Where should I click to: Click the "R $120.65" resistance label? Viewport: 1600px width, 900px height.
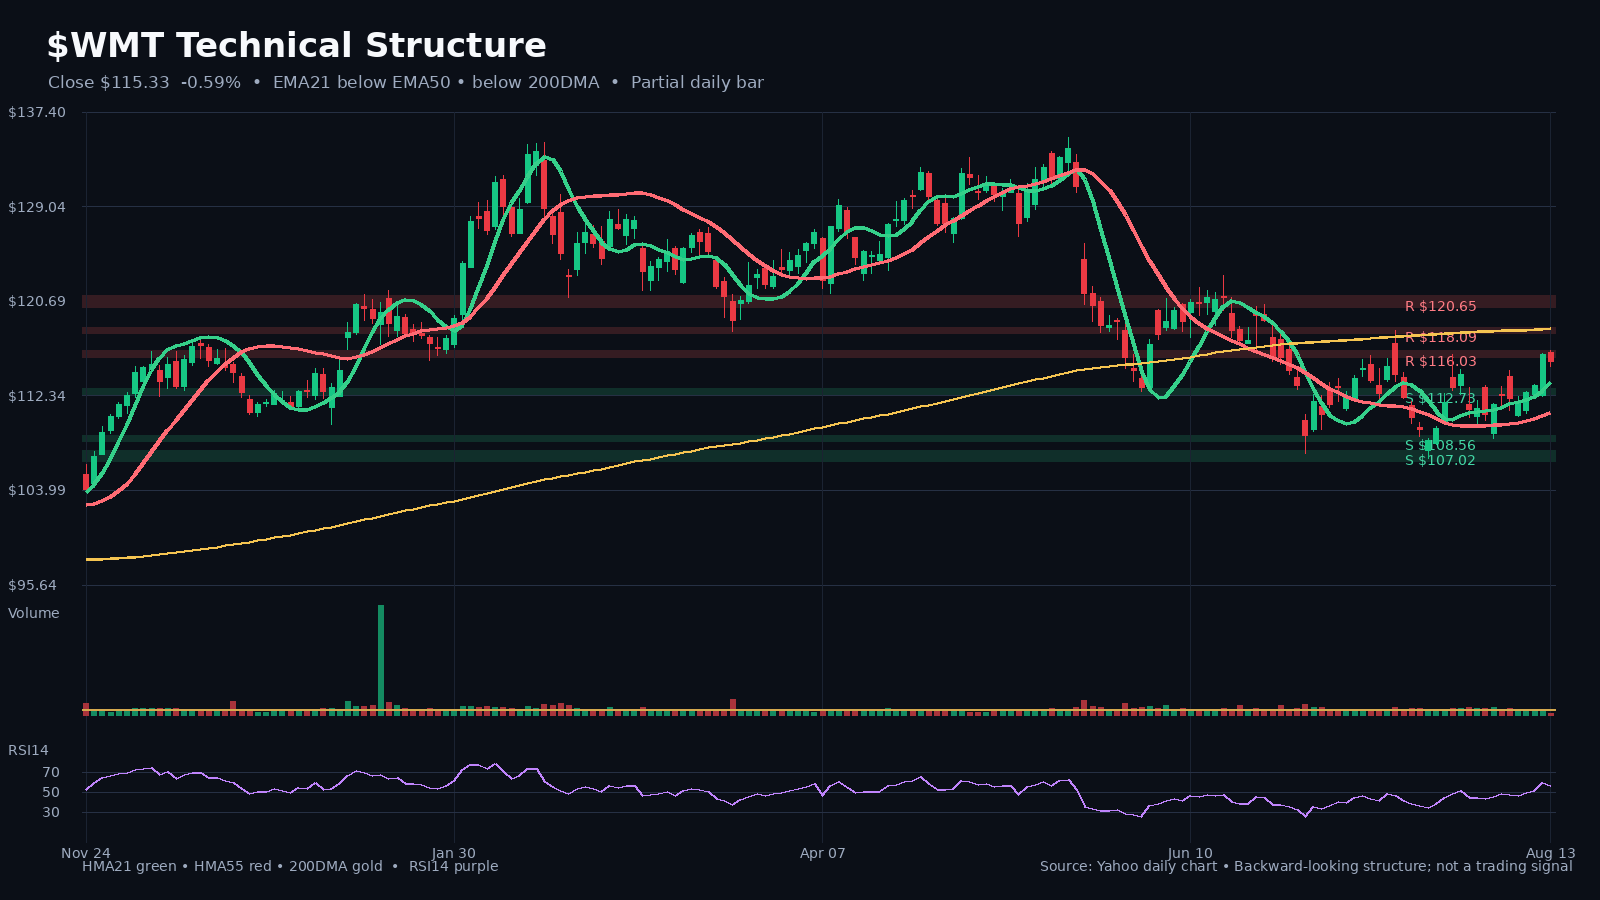[1440, 307]
